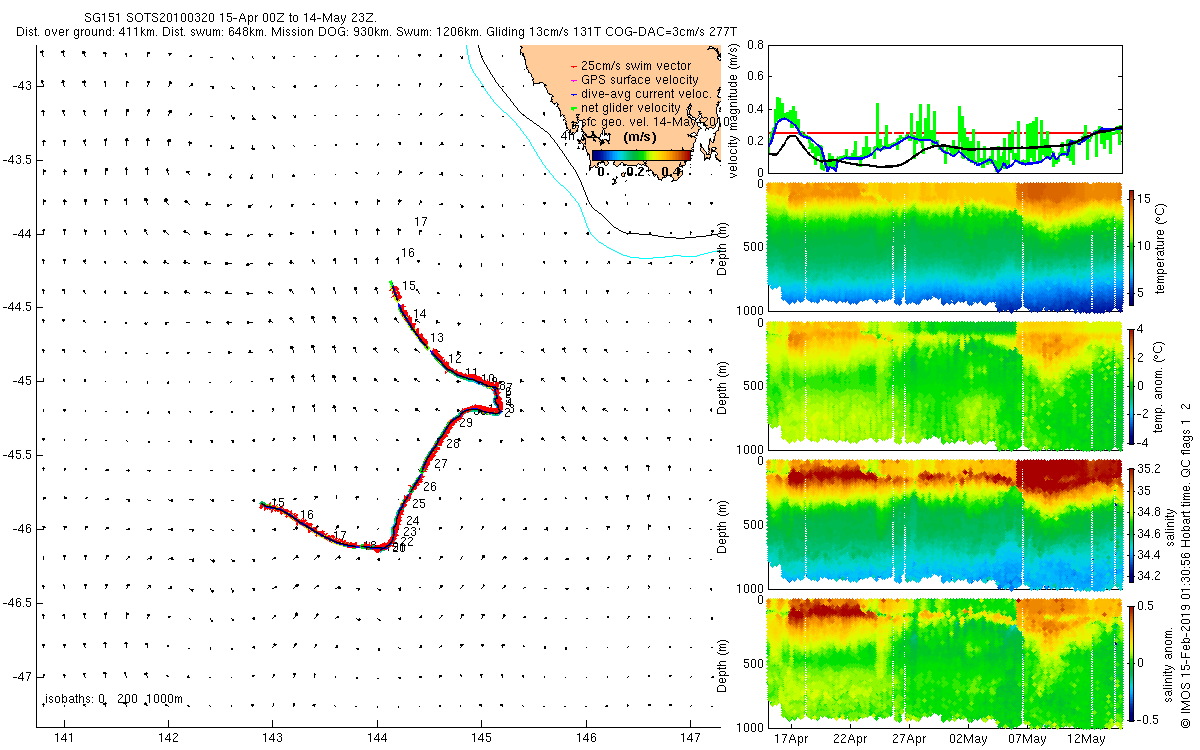Click the 27Apr date tick label
The image size is (1200, 750).
pyautogui.click(x=909, y=740)
